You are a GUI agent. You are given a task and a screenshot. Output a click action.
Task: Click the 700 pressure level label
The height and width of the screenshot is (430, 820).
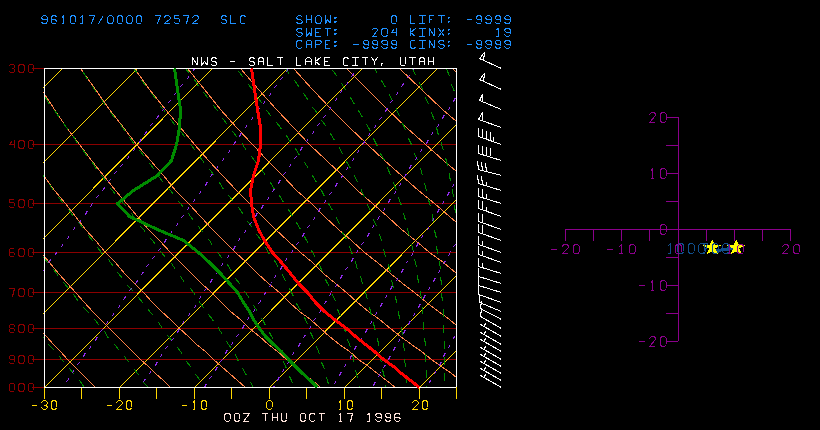pyautogui.click(x=21, y=292)
